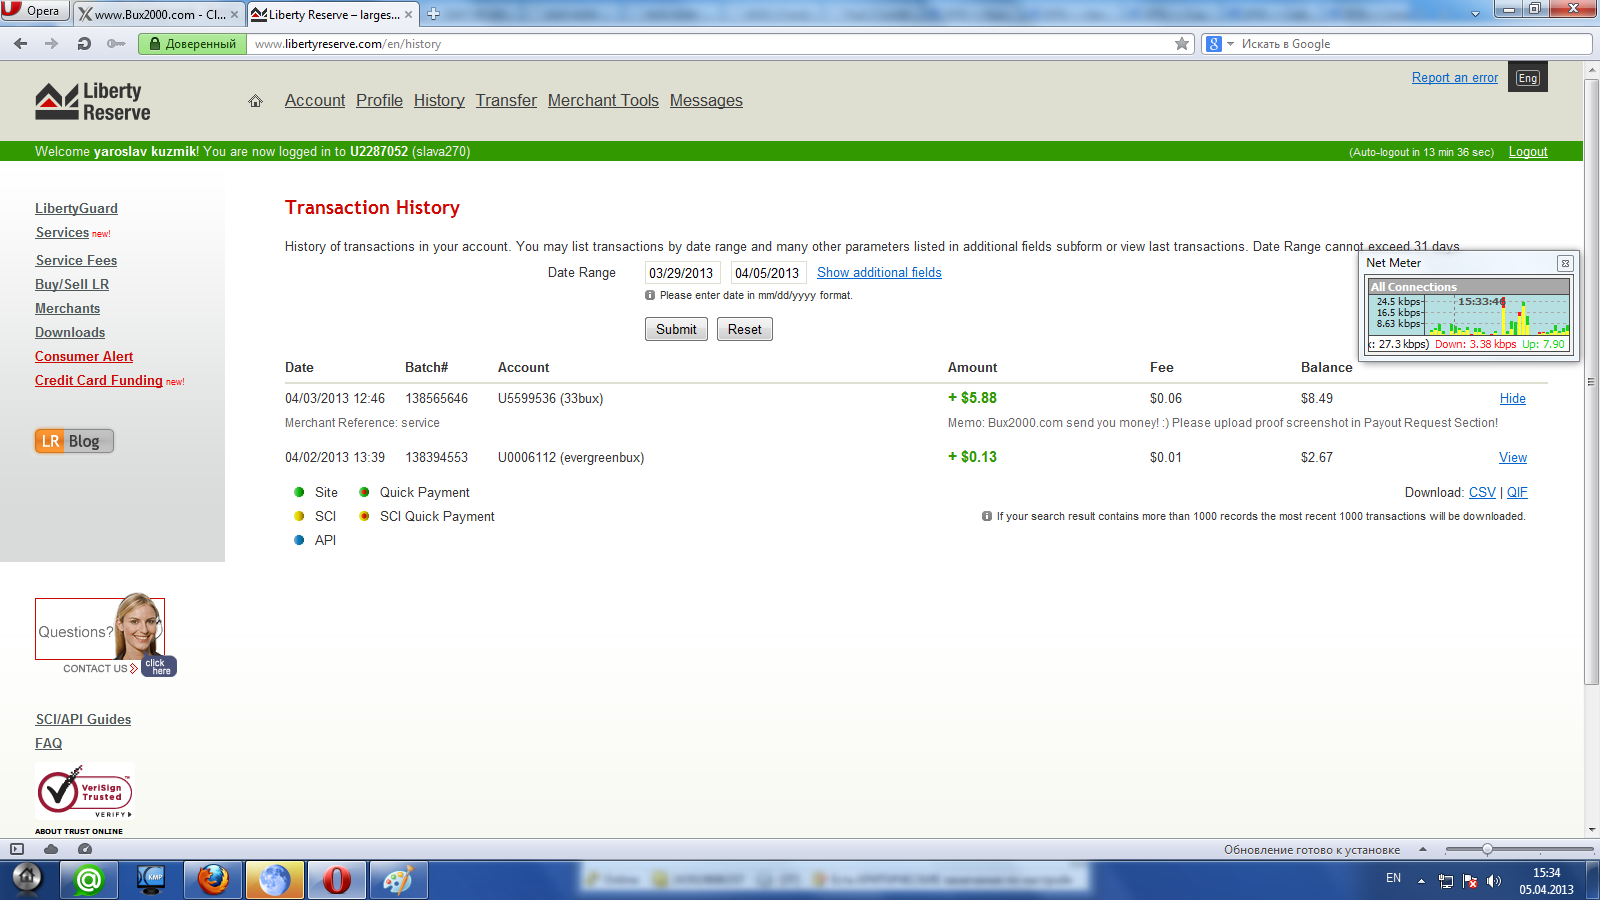Adjust the zoom slider in status bar
Image resolution: width=1600 pixels, height=900 pixels.
[x=1487, y=849]
